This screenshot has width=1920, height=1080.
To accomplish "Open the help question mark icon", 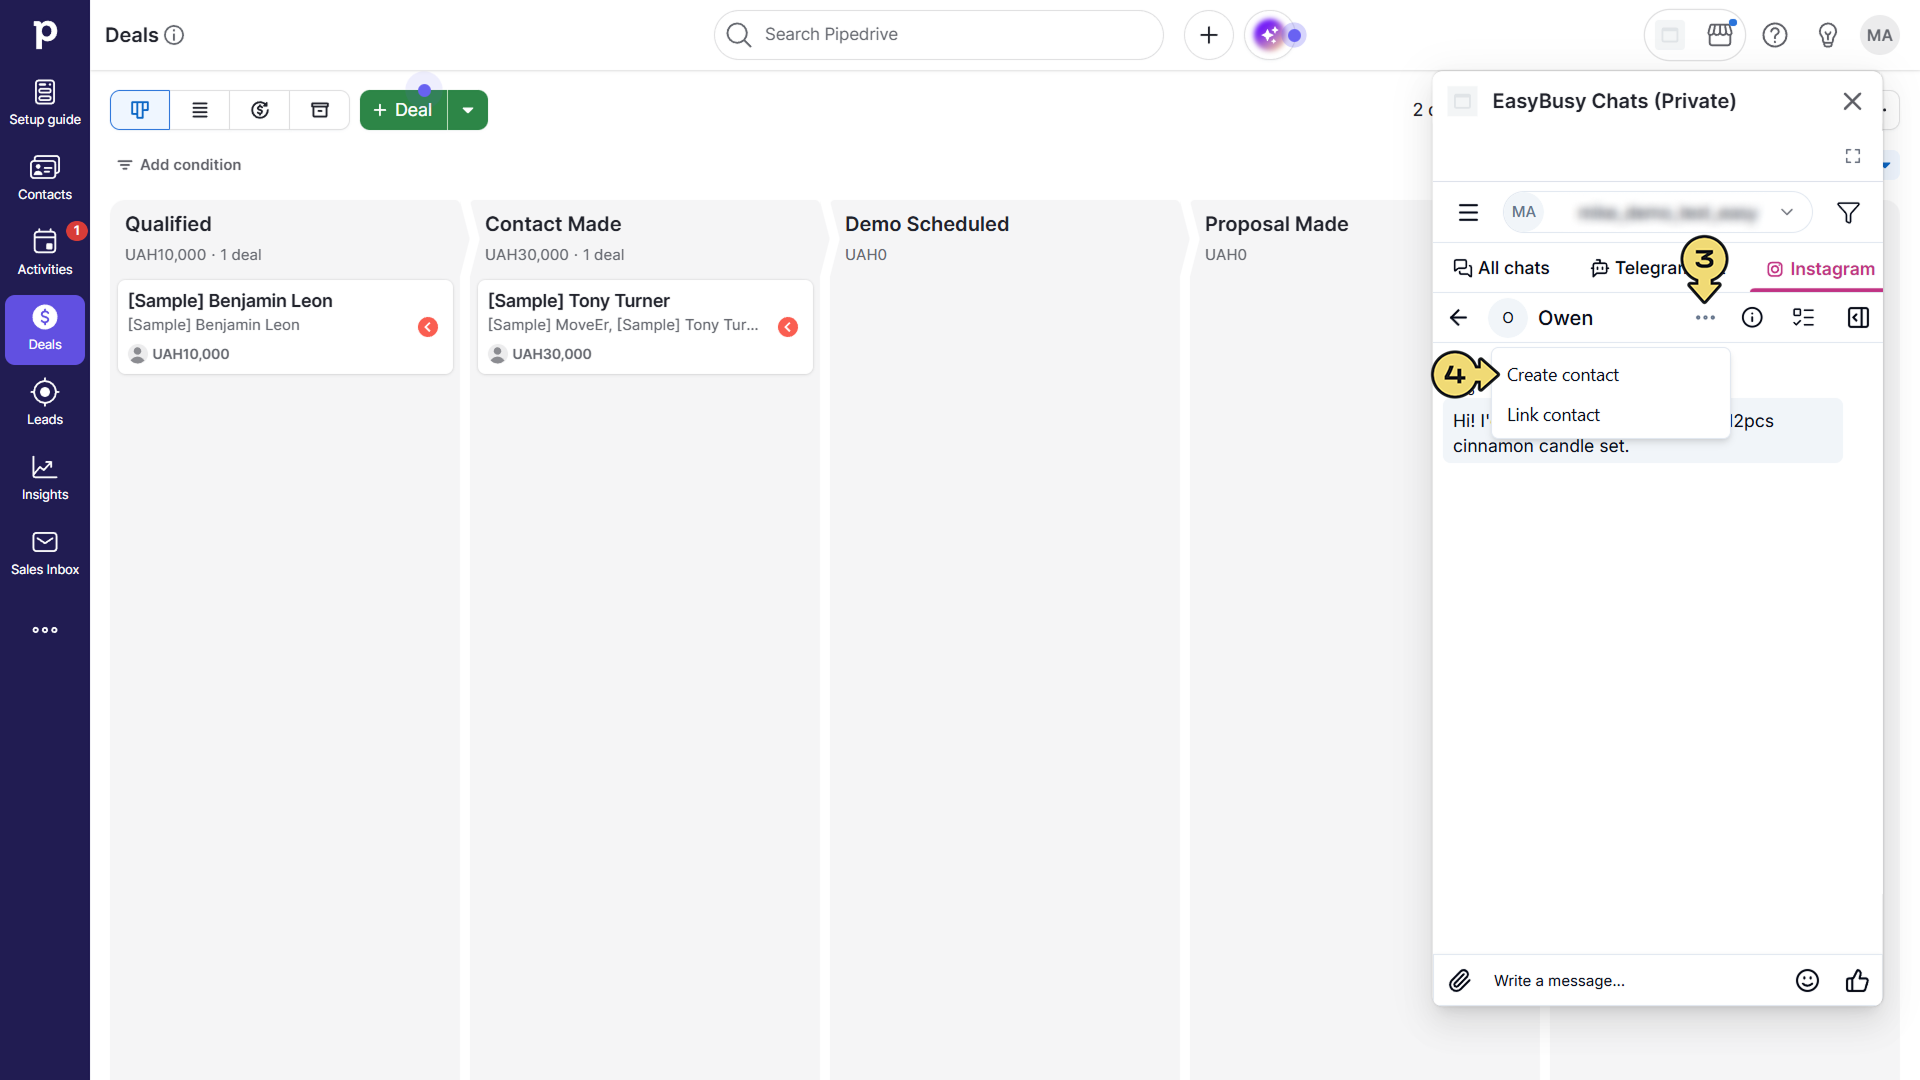I will (1775, 35).
